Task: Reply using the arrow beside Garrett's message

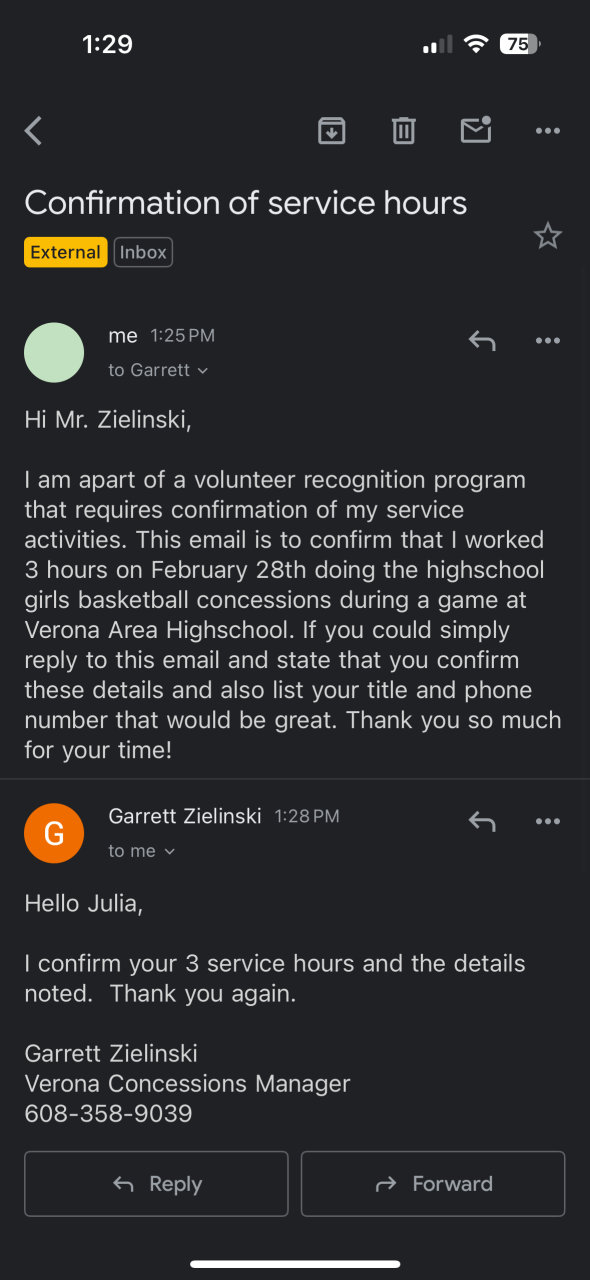Action: [482, 822]
